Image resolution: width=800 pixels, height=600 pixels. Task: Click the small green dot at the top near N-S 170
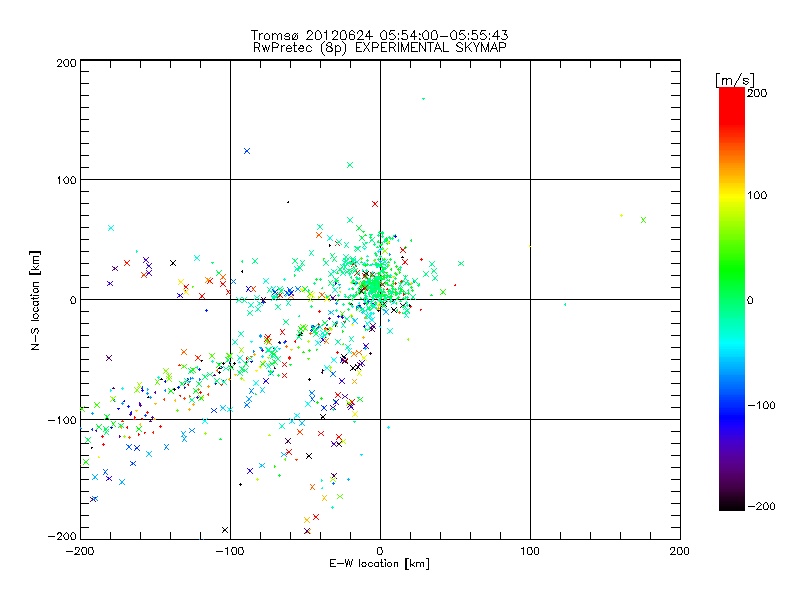[x=423, y=99]
